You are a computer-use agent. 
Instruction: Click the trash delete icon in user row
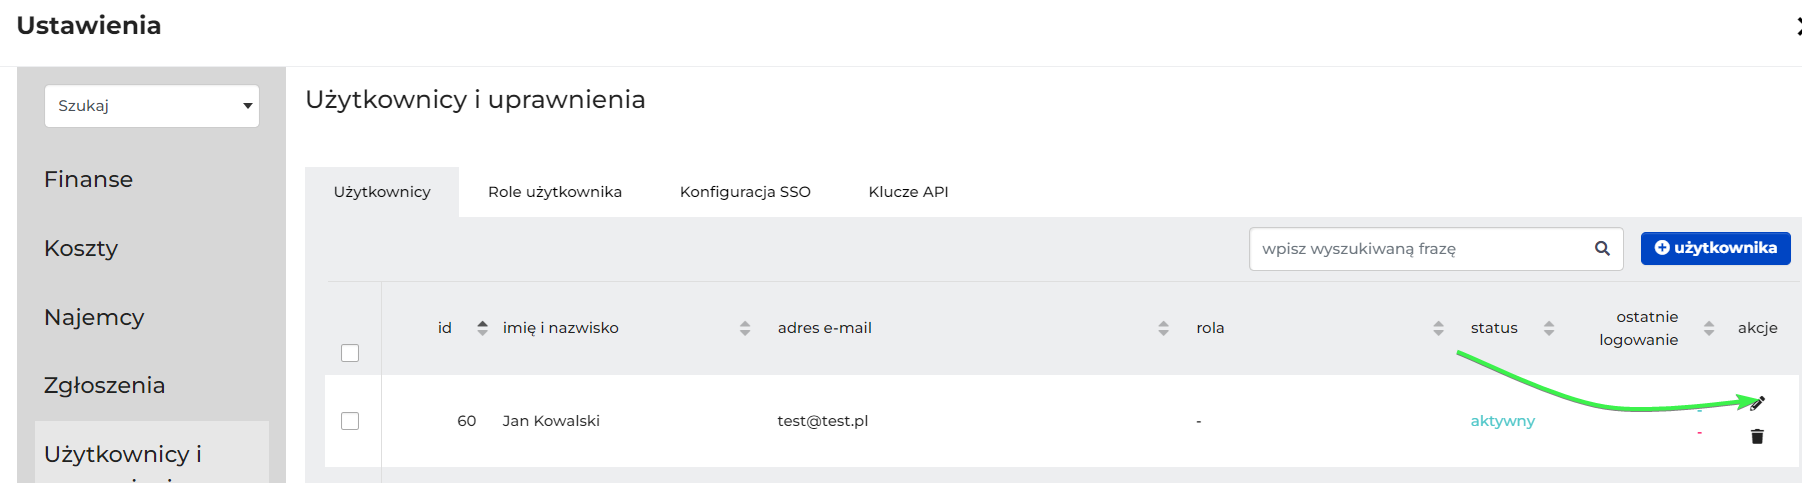1757,436
